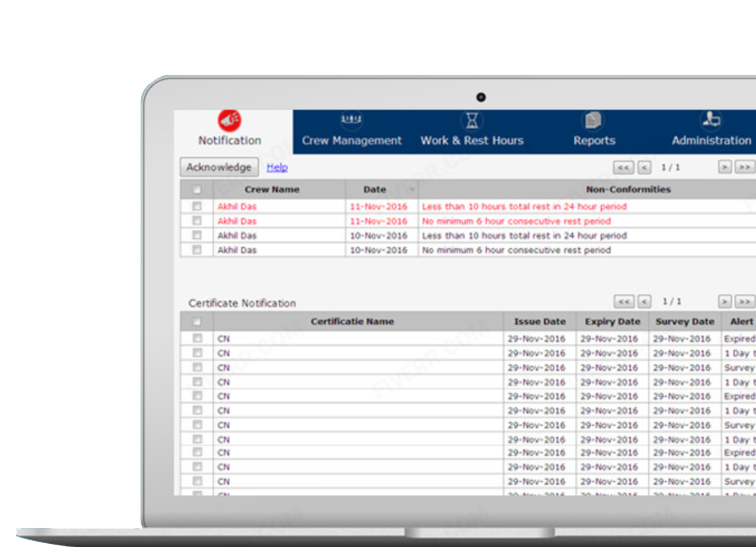Open the Reports tab
The height and width of the screenshot is (547, 756).
[x=594, y=141]
